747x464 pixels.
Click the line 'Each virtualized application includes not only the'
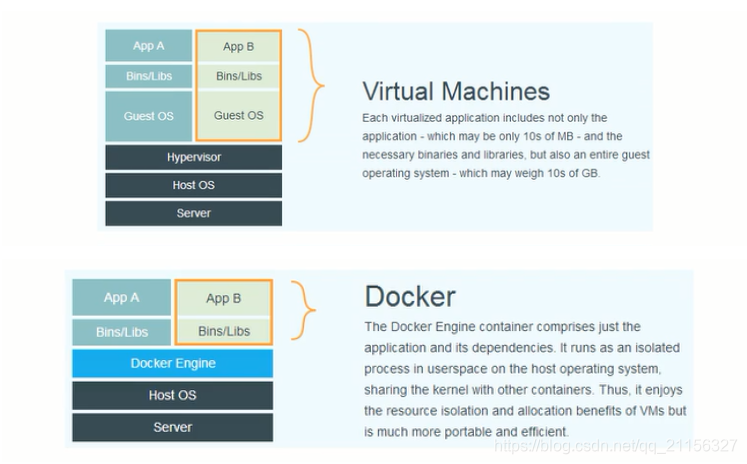click(485, 118)
